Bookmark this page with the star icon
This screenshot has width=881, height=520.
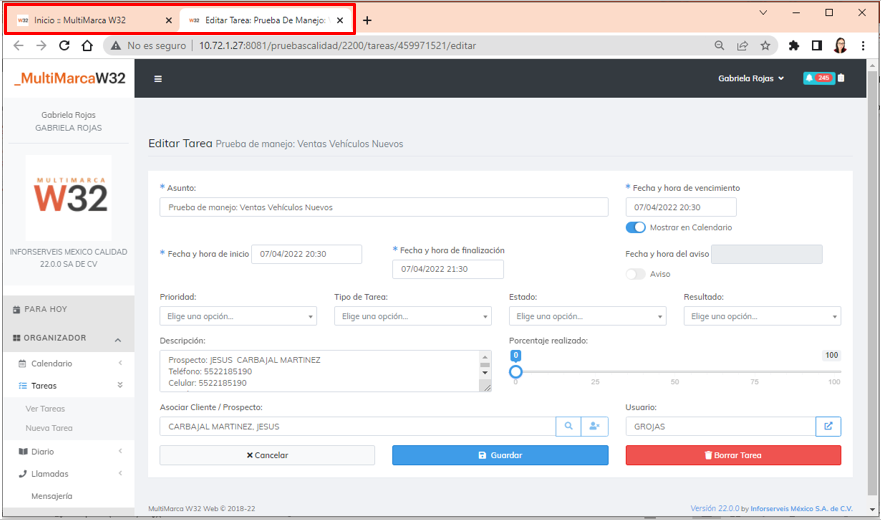[765, 46]
